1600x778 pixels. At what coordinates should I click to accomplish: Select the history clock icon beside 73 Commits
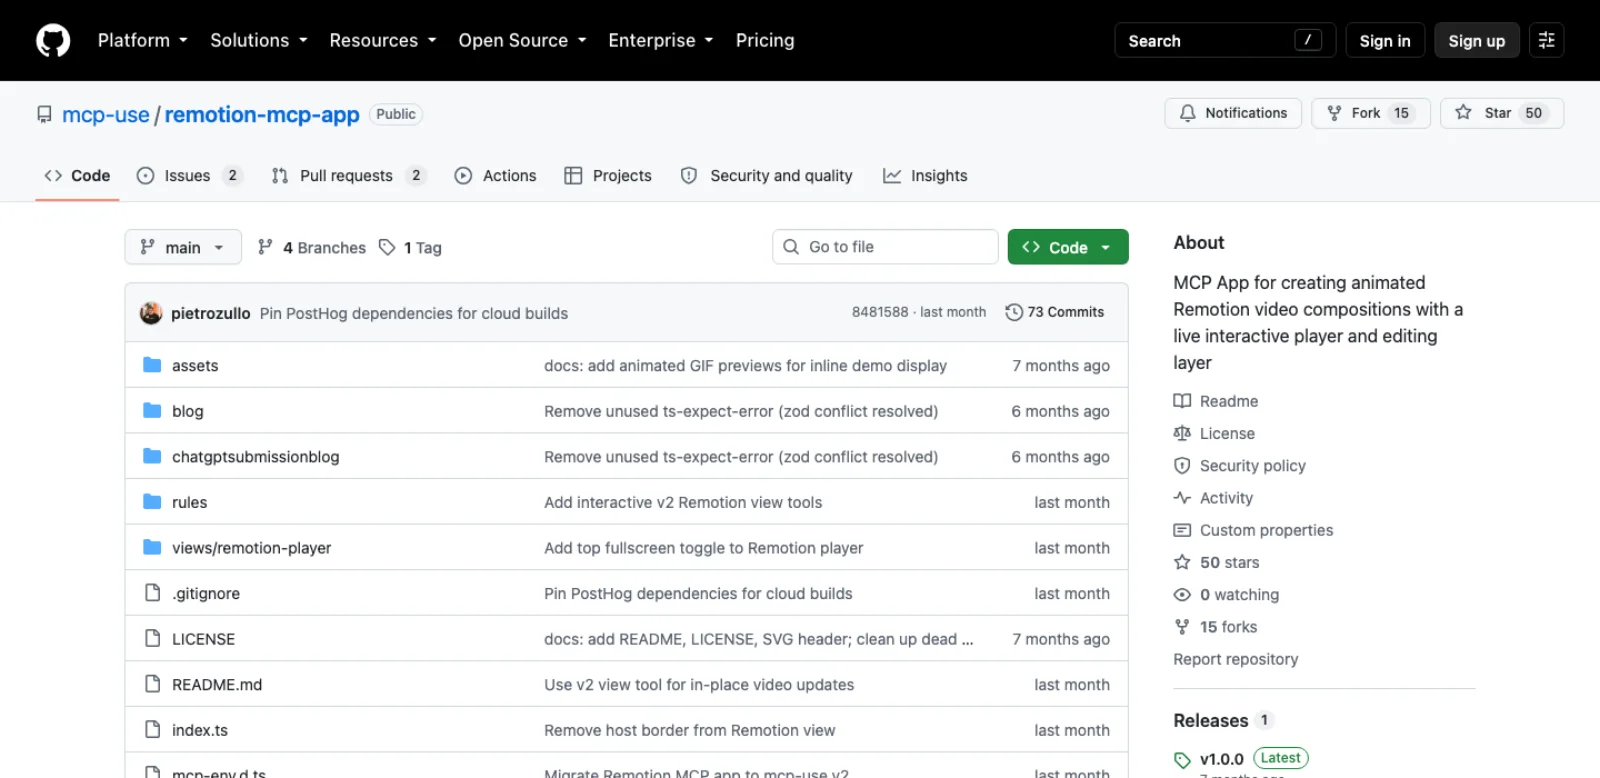[x=1014, y=312]
